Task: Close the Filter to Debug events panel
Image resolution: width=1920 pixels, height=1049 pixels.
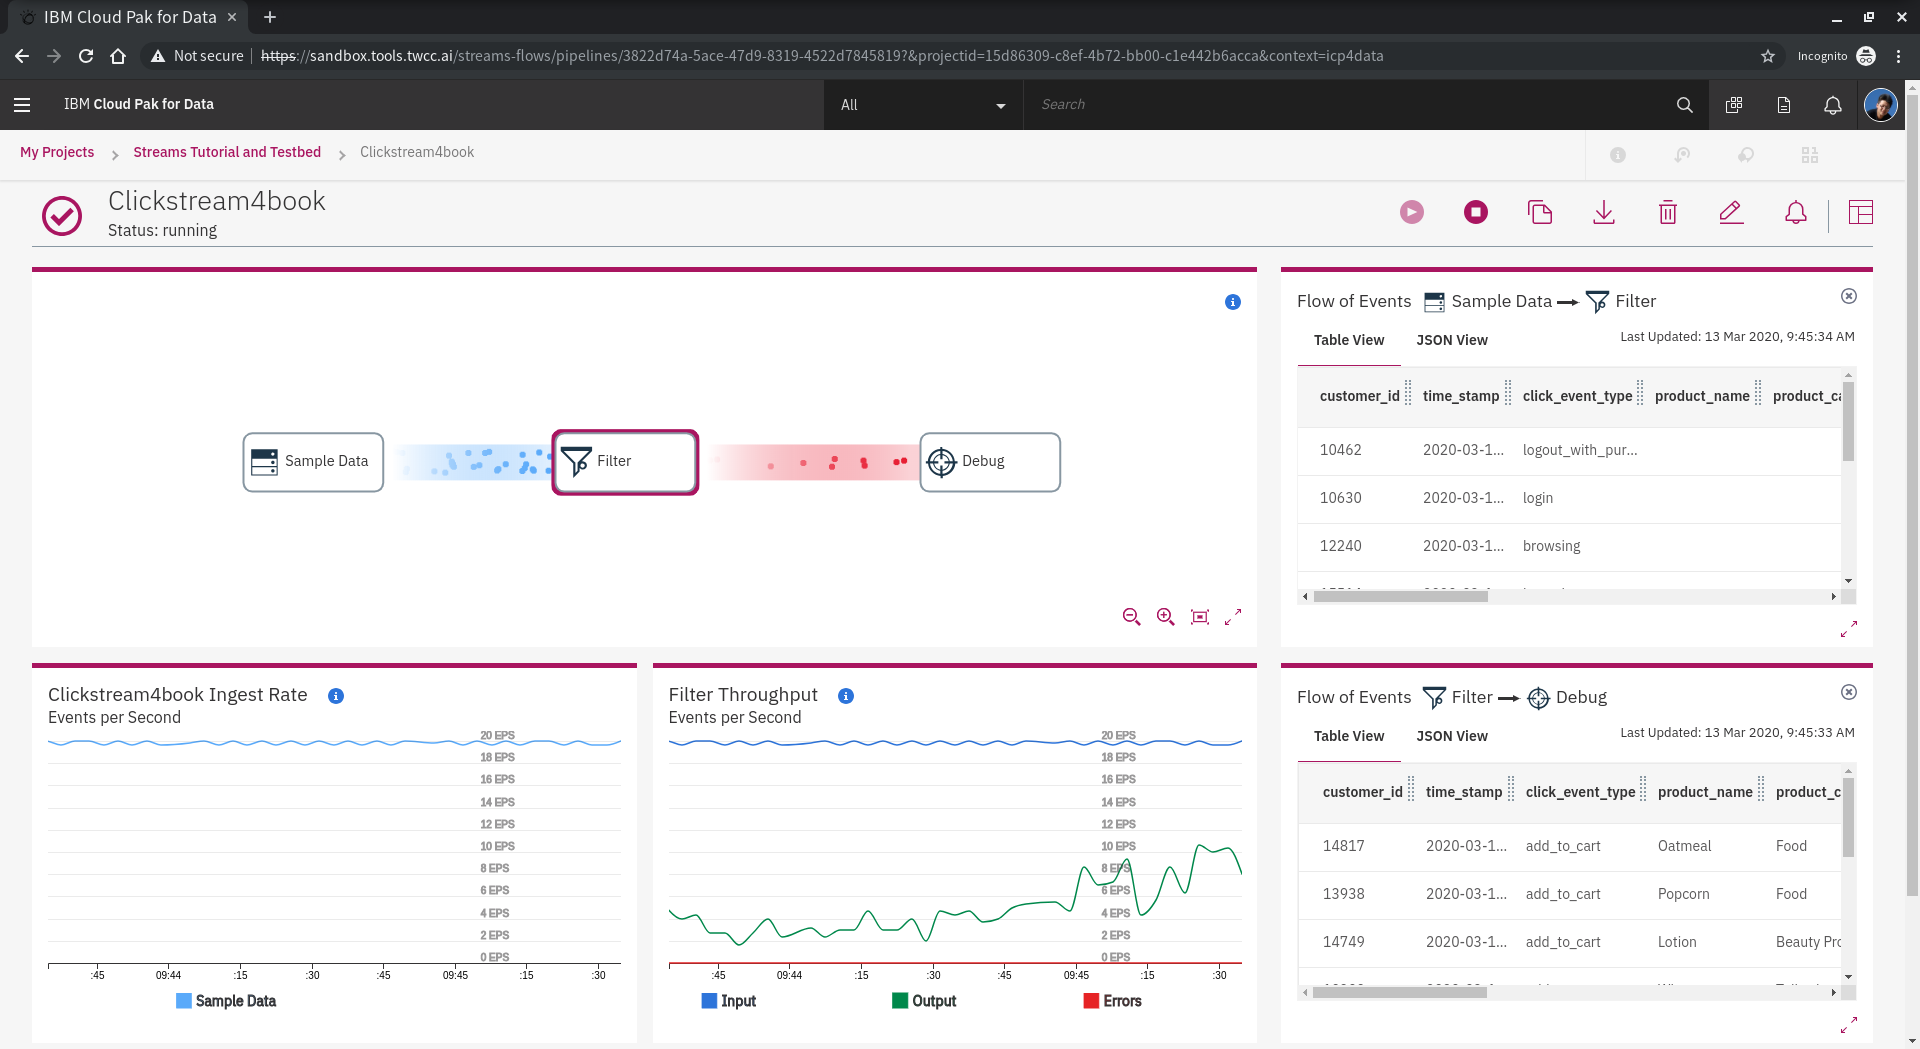Action: click(x=1849, y=692)
